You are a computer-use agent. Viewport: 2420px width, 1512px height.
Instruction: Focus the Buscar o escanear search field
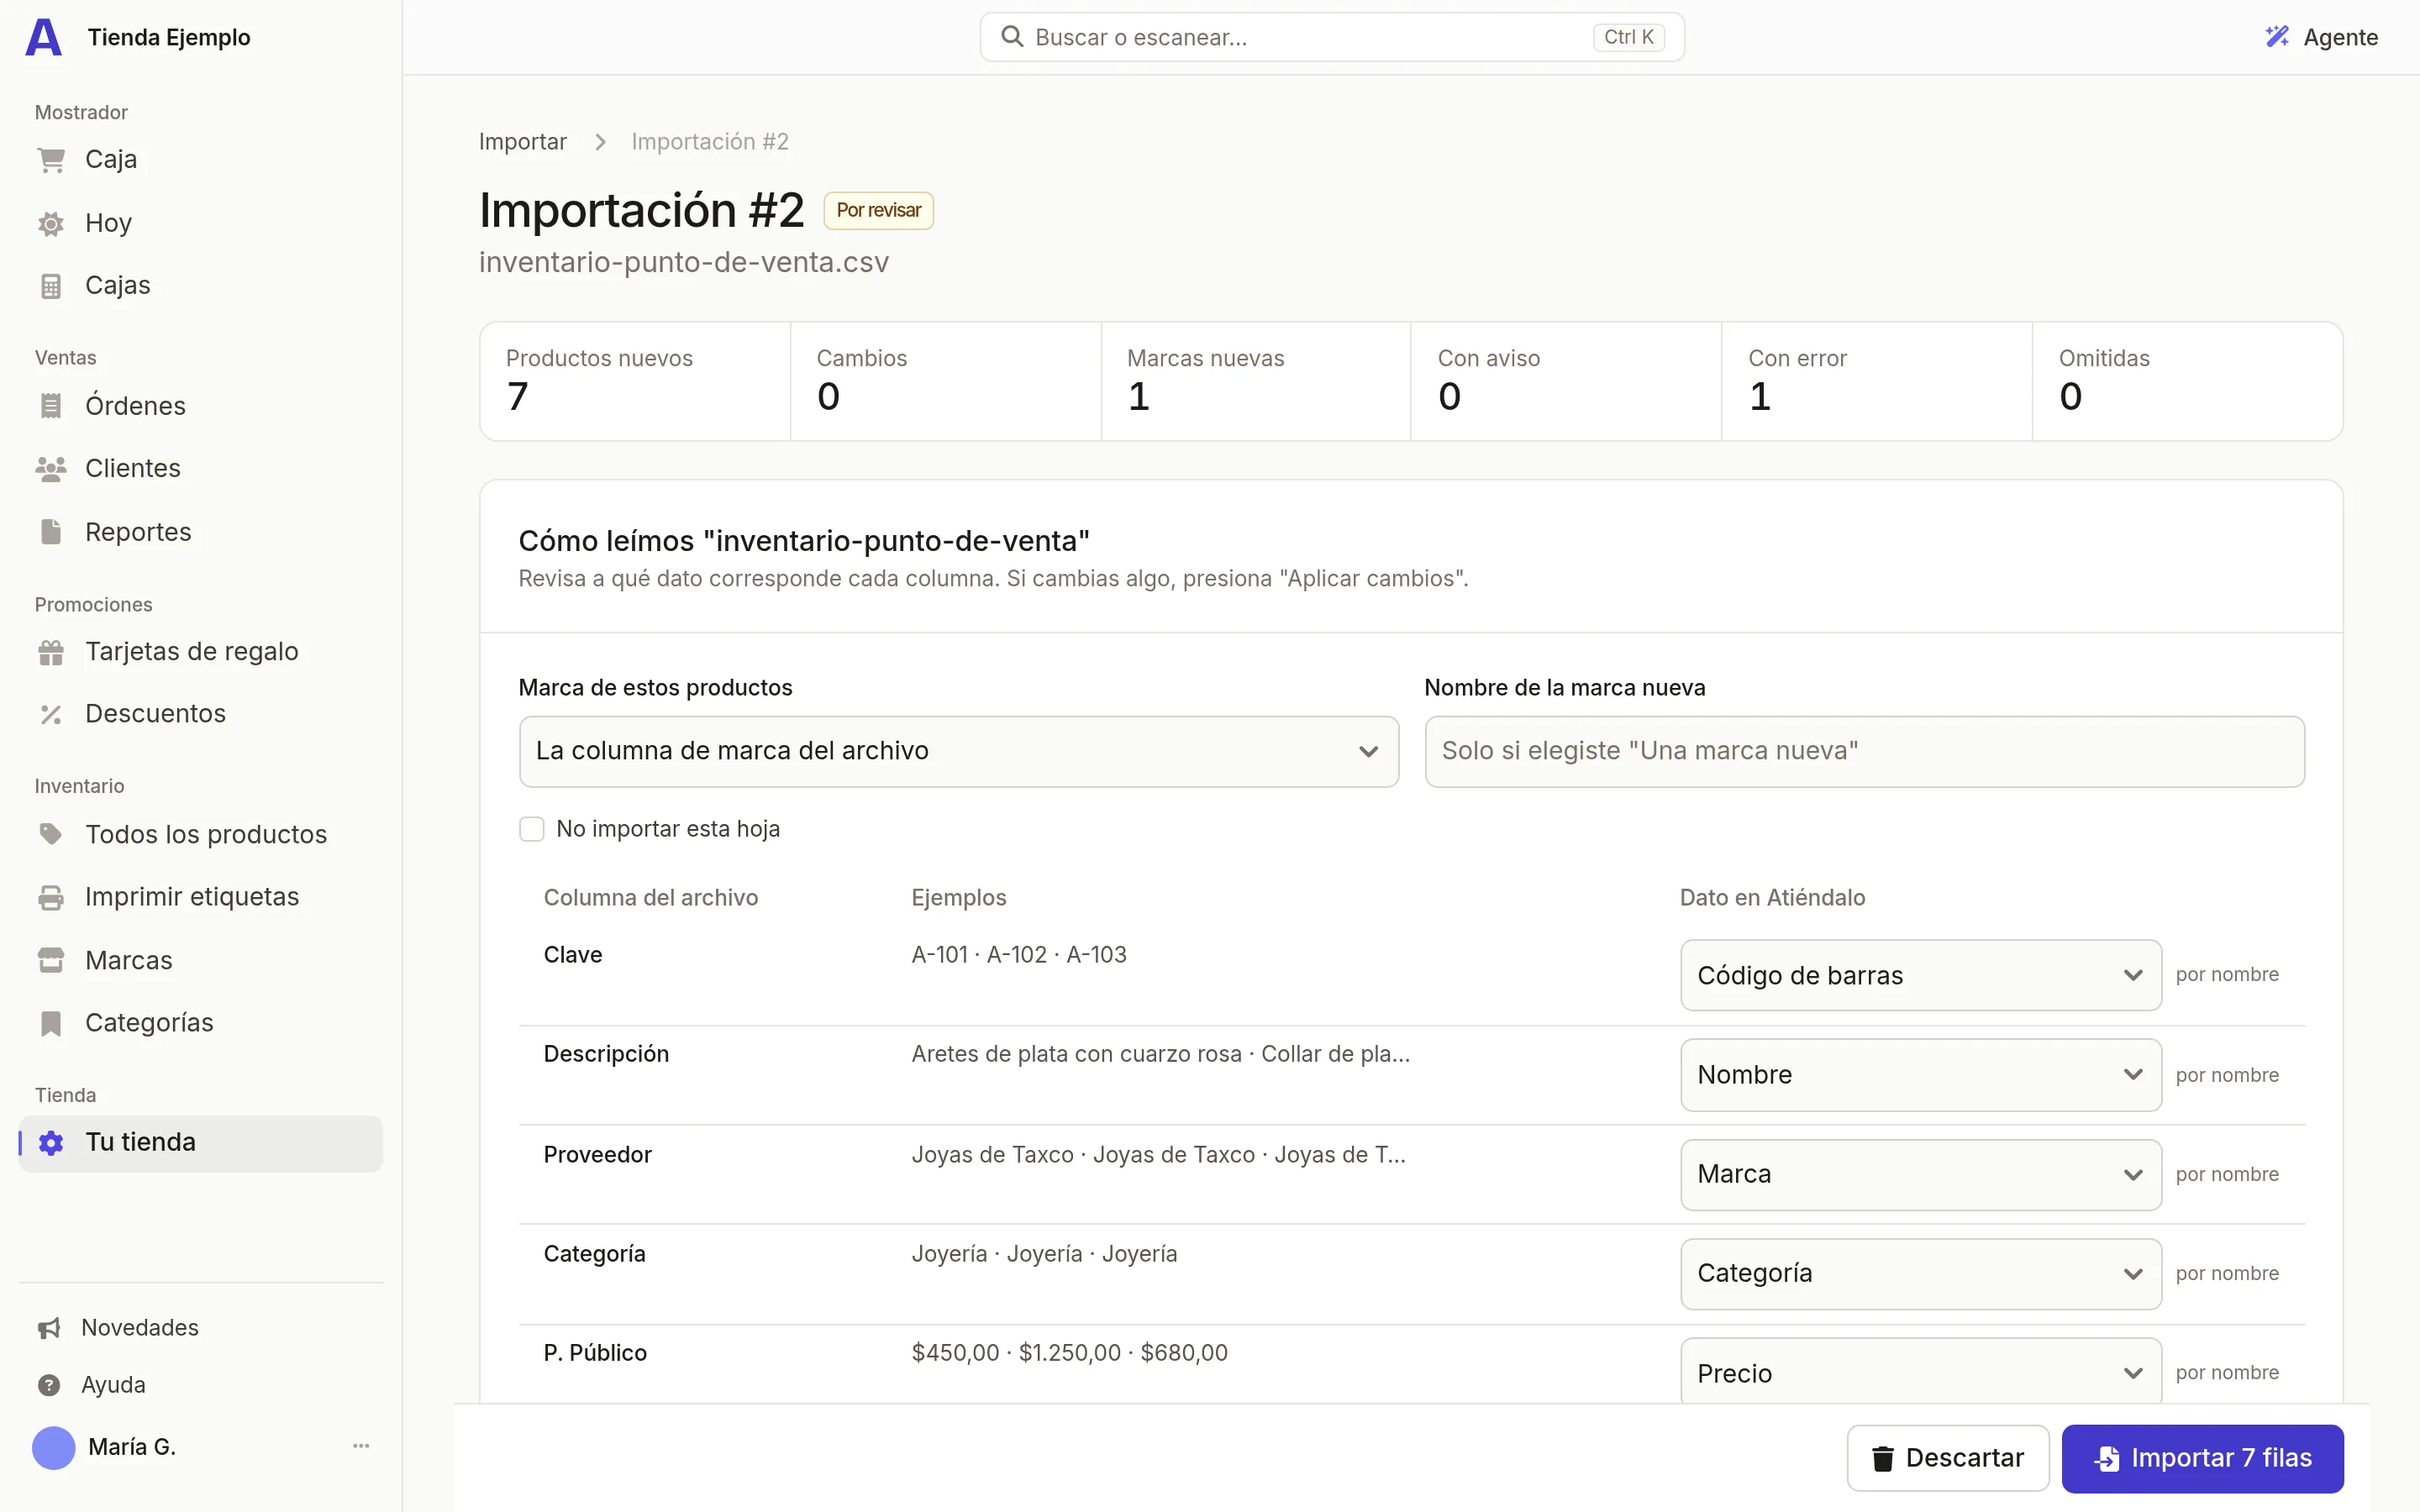(1331, 37)
